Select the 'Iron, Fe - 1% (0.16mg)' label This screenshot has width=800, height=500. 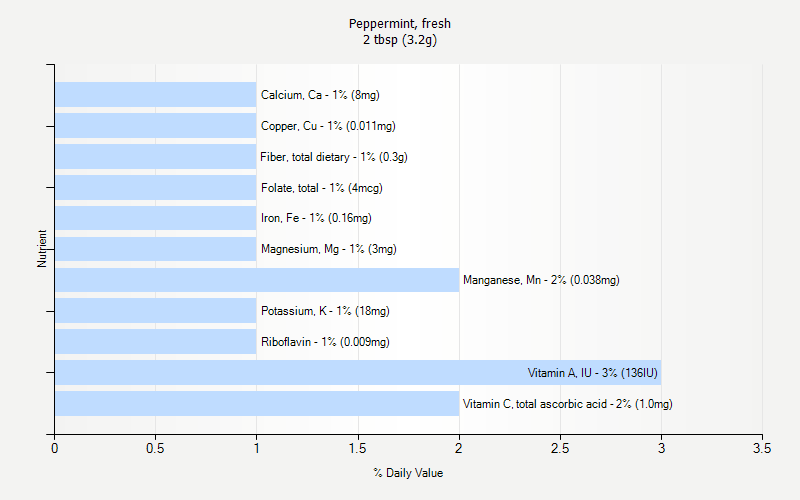(316, 218)
